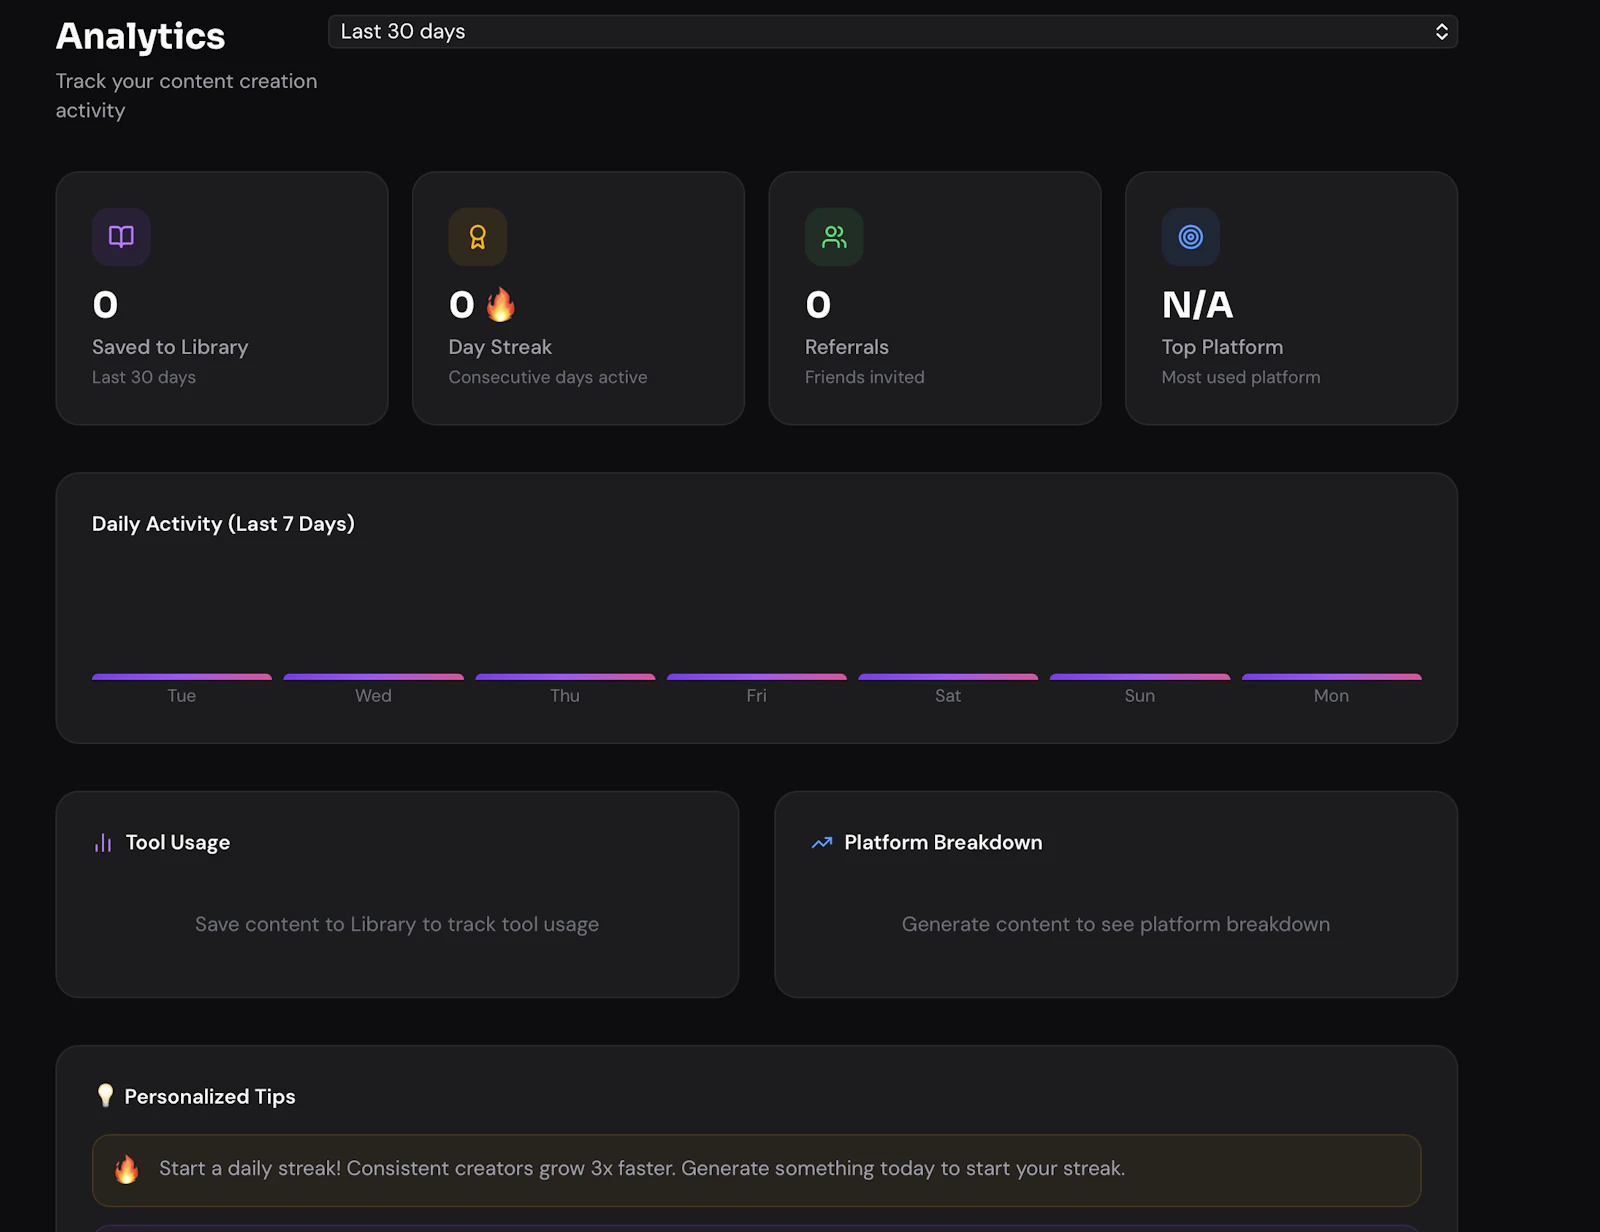Click the 'Platform Breakdown' heading

coord(943,843)
